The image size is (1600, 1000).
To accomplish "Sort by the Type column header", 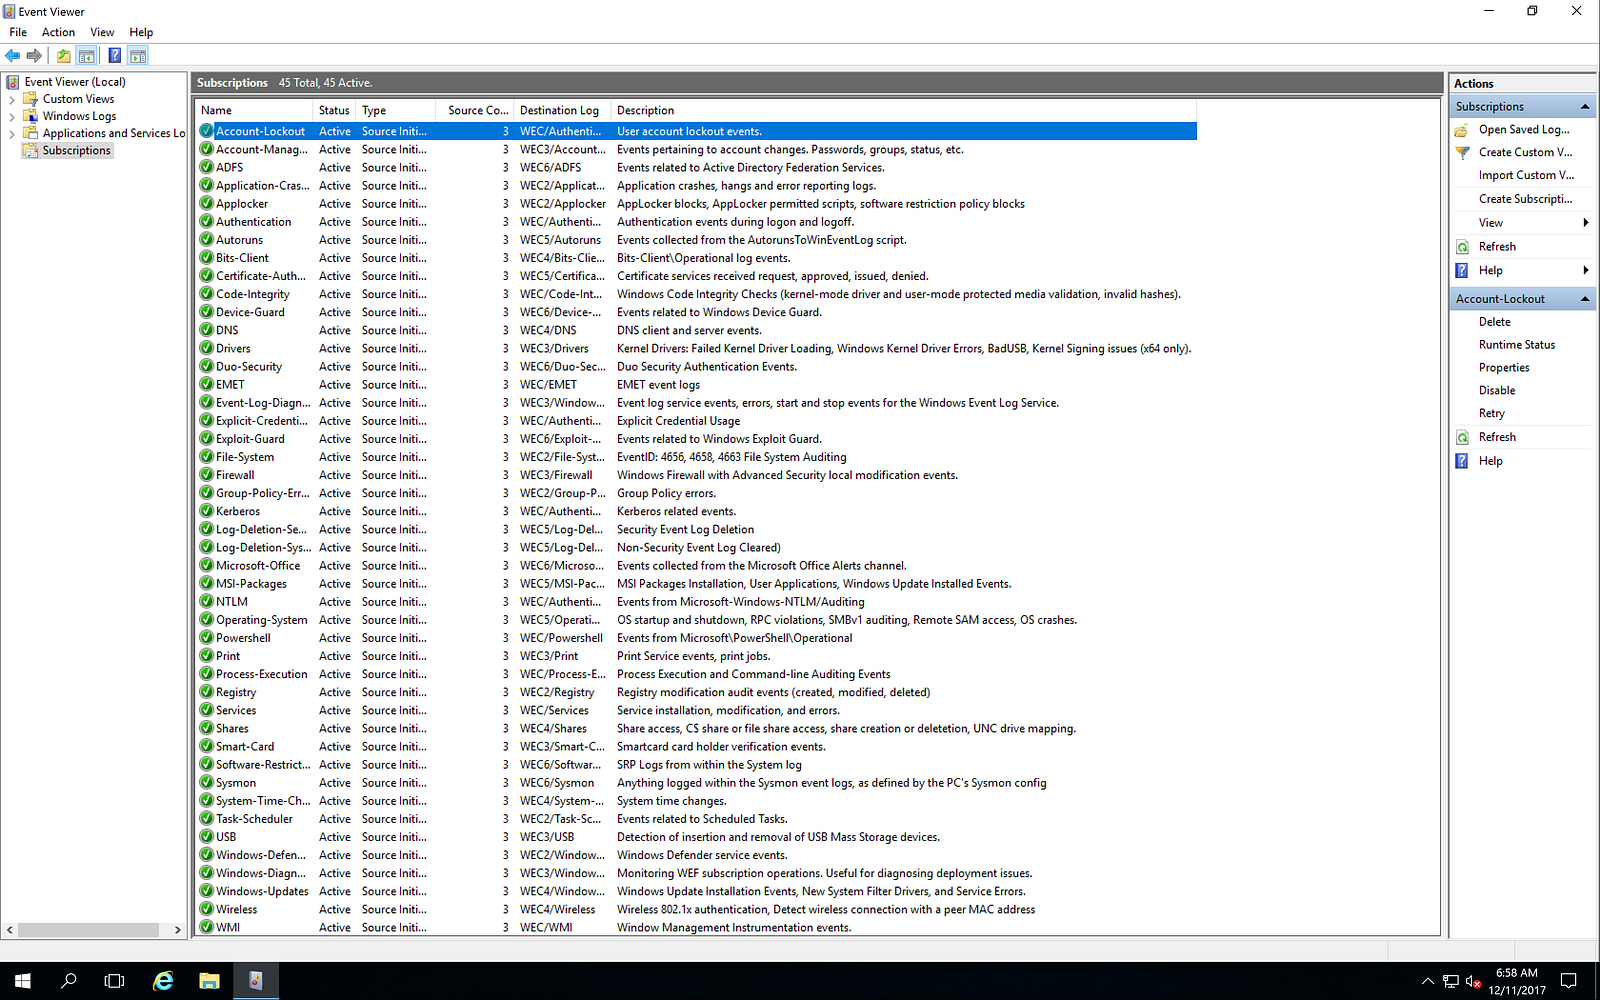I will [x=396, y=111].
